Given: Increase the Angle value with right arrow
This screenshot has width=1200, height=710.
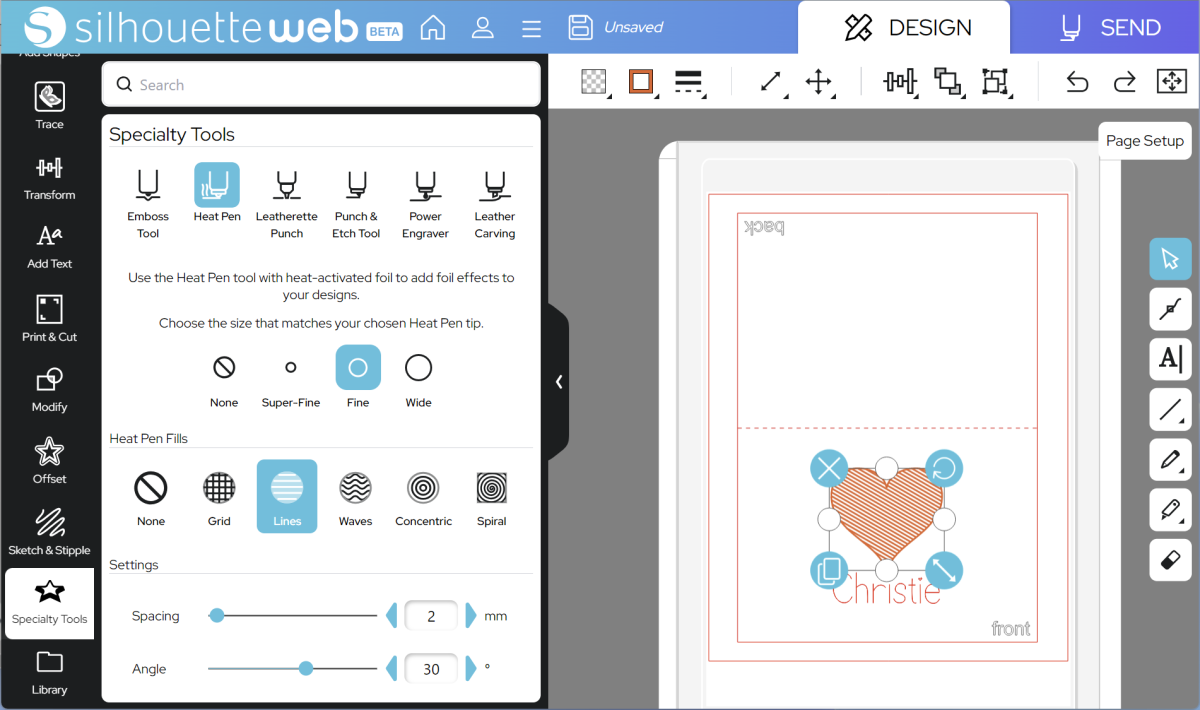Looking at the screenshot, I should pyautogui.click(x=471, y=669).
